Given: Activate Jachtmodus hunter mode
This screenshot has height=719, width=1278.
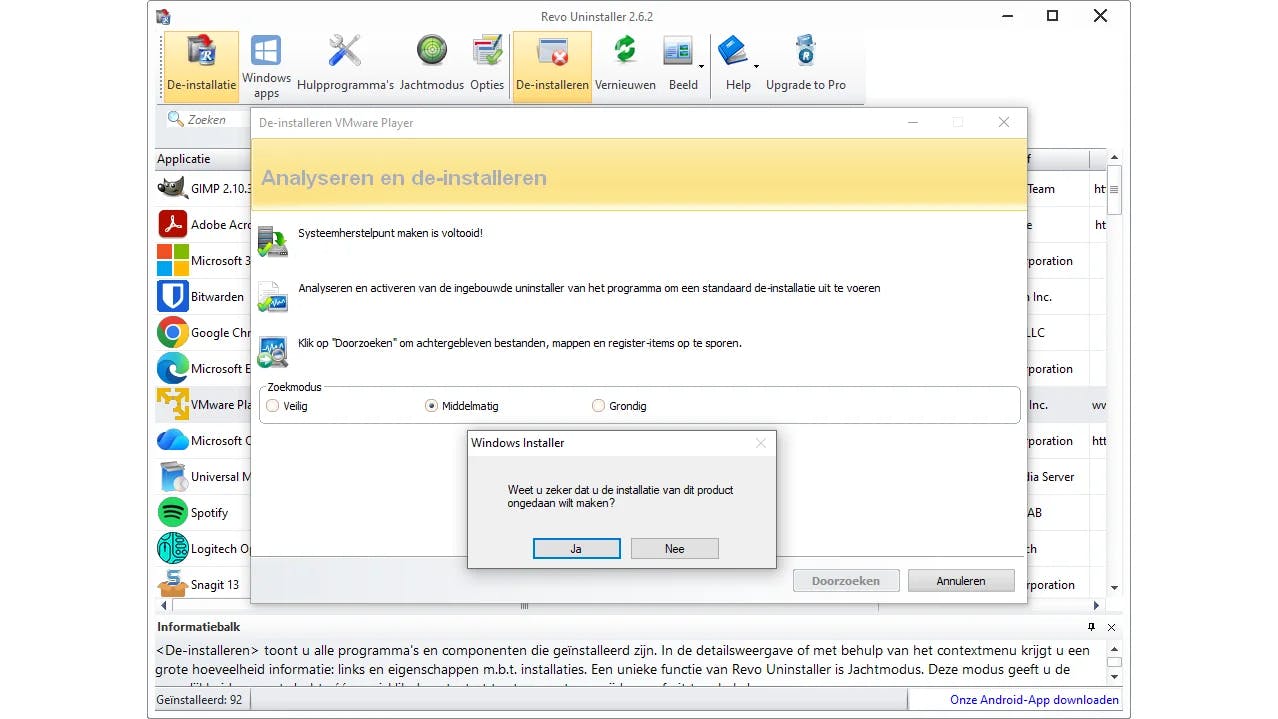Looking at the screenshot, I should [x=432, y=65].
